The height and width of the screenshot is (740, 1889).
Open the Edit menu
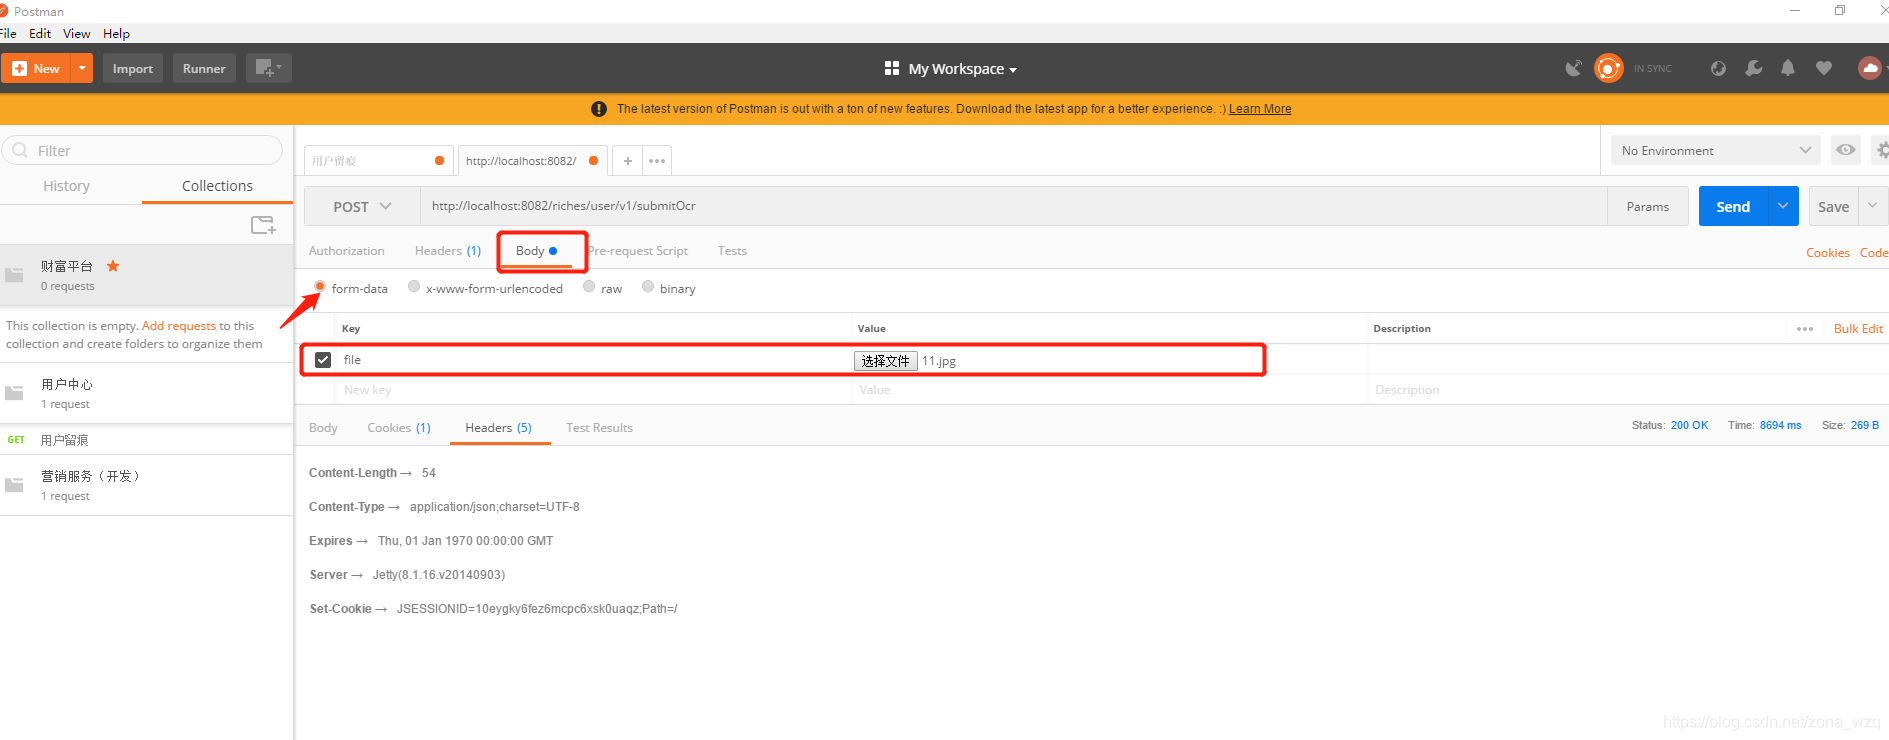point(40,33)
